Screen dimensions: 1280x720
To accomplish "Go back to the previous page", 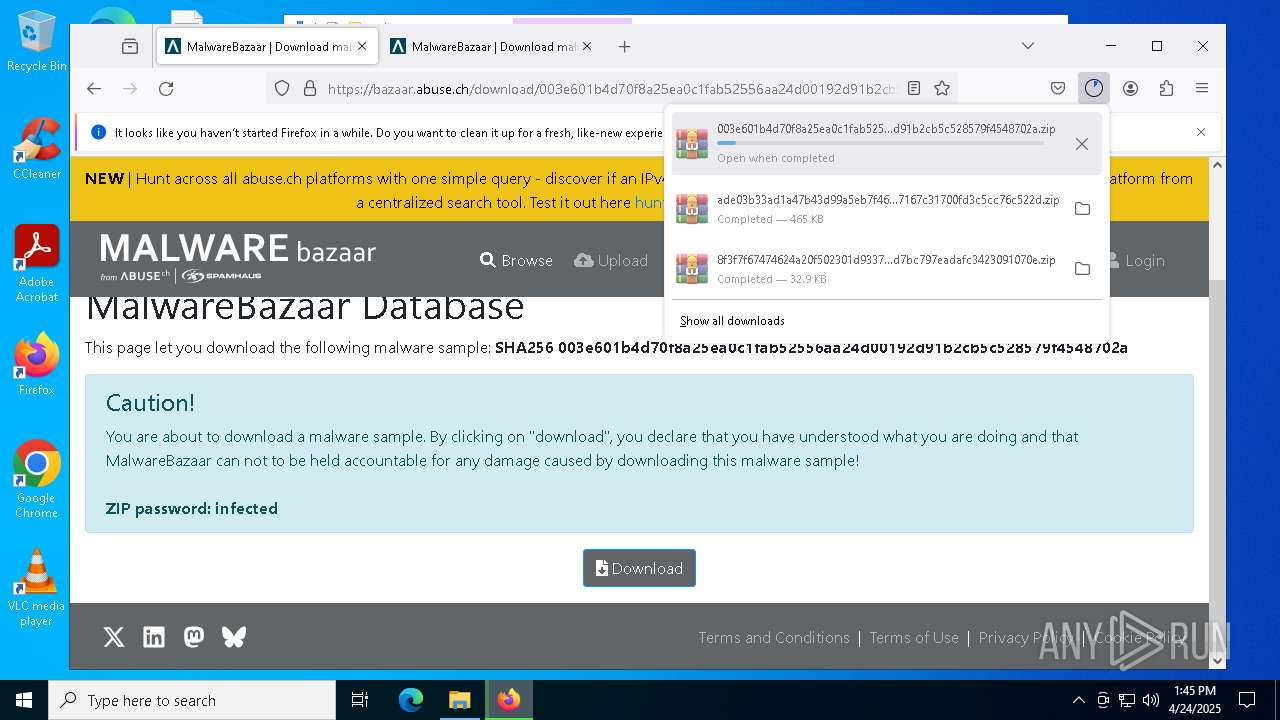I will 94,88.
